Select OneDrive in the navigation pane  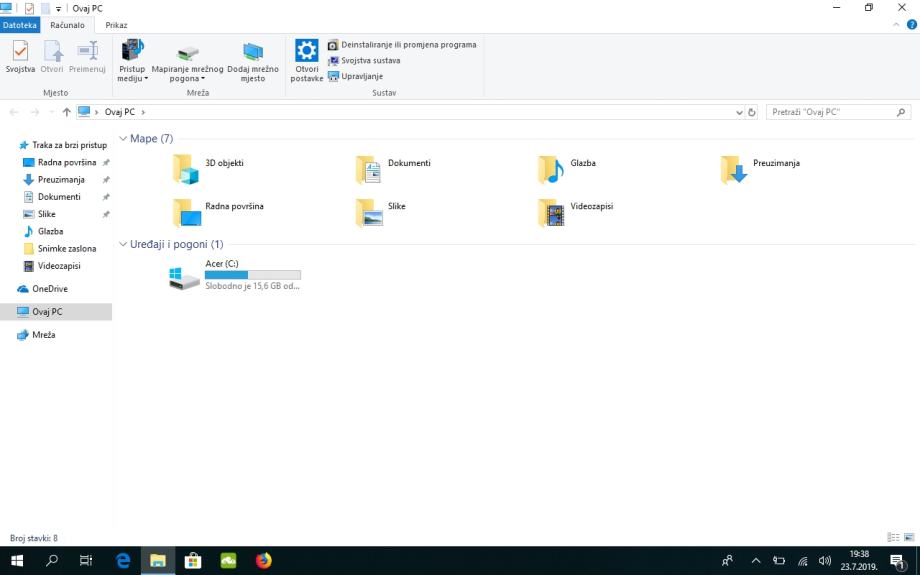(x=49, y=289)
